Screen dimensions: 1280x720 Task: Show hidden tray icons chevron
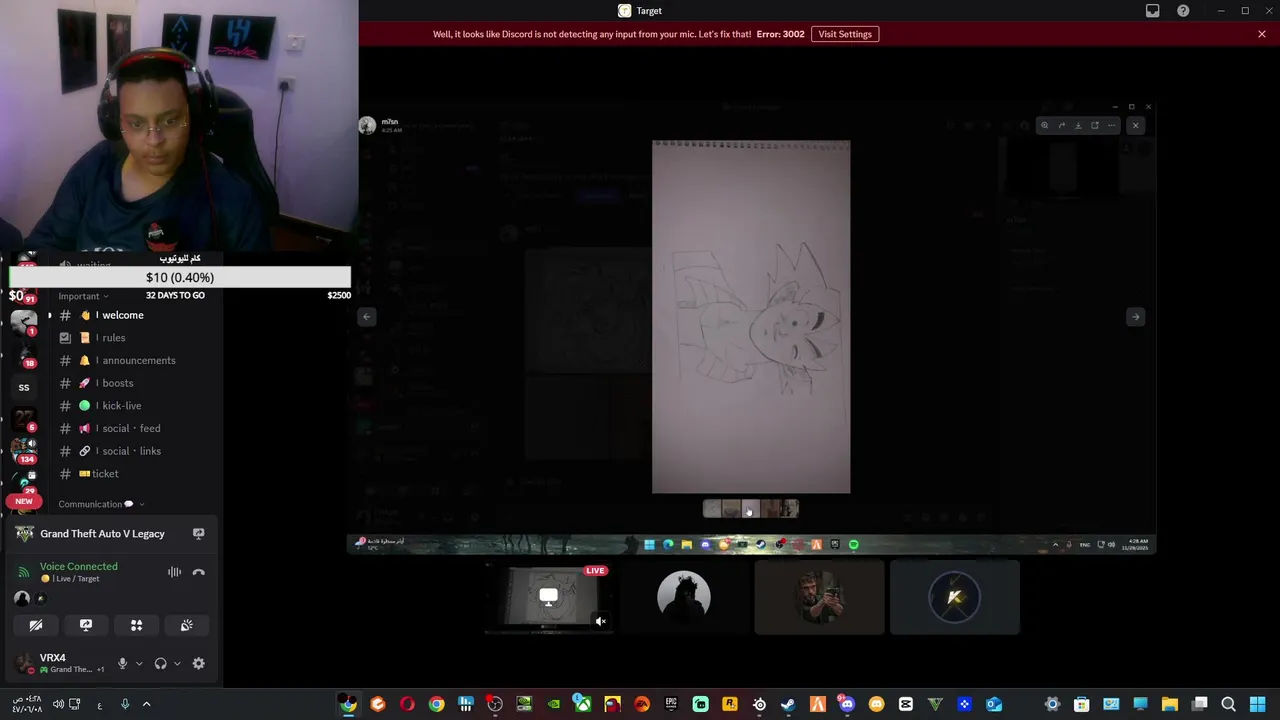(146, 704)
